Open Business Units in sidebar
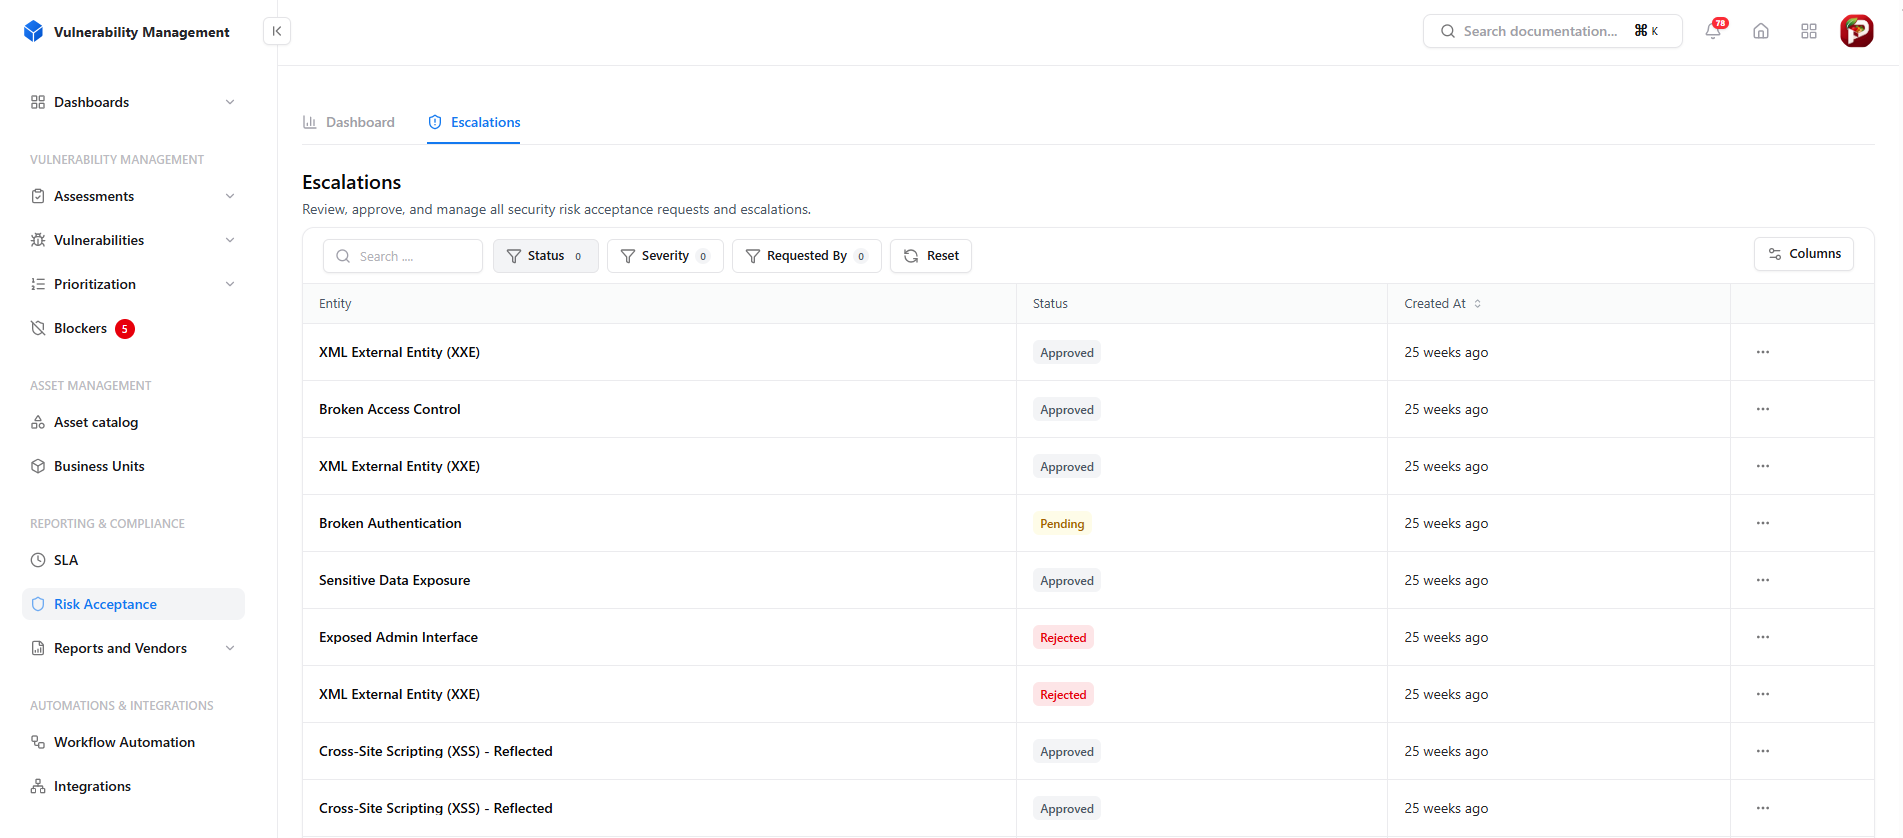 pyautogui.click(x=133, y=466)
